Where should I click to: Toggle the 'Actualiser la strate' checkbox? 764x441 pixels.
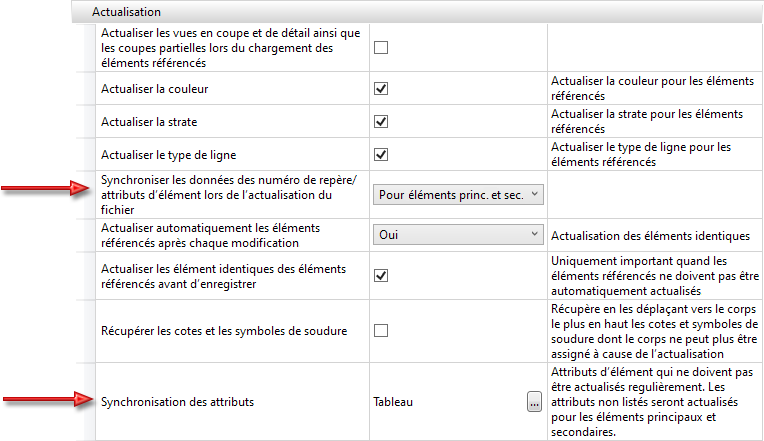click(x=381, y=122)
